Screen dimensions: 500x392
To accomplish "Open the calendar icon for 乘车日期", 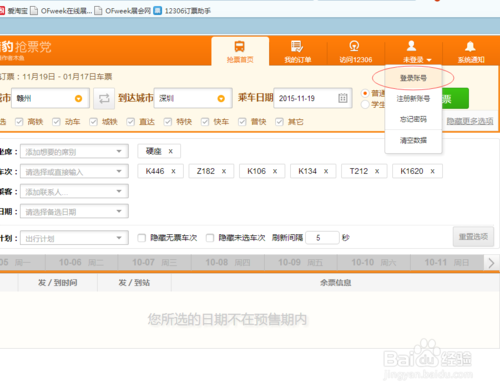I will tap(343, 98).
